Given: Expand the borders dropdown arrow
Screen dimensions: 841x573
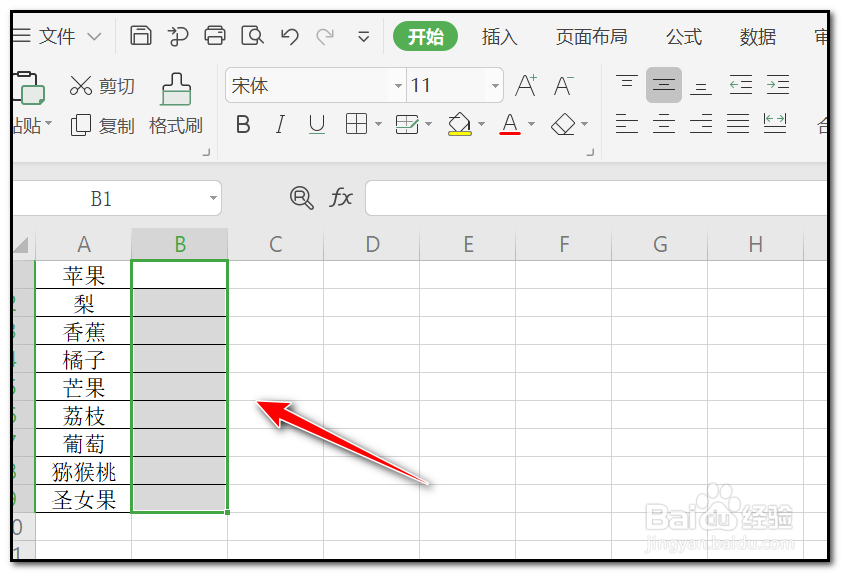Looking at the screenshot, I should coord(378,124).
